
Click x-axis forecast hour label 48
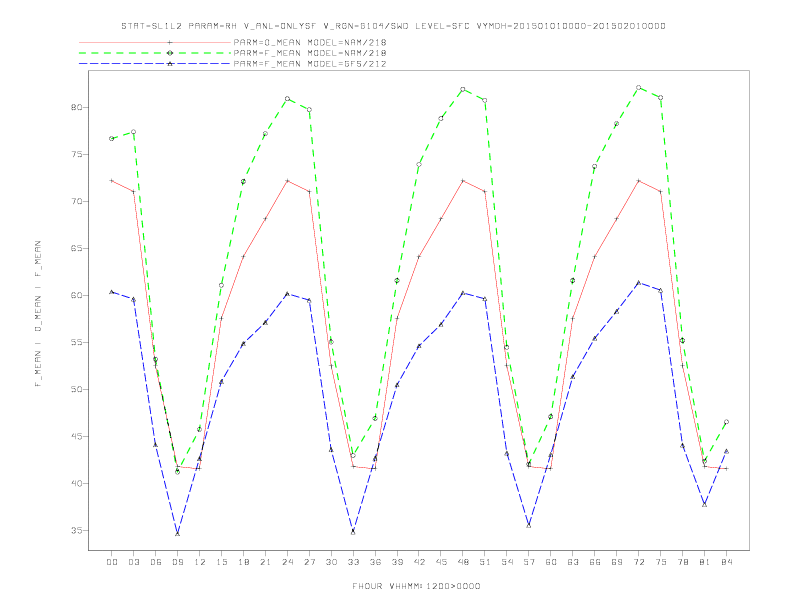coord(463,562)
